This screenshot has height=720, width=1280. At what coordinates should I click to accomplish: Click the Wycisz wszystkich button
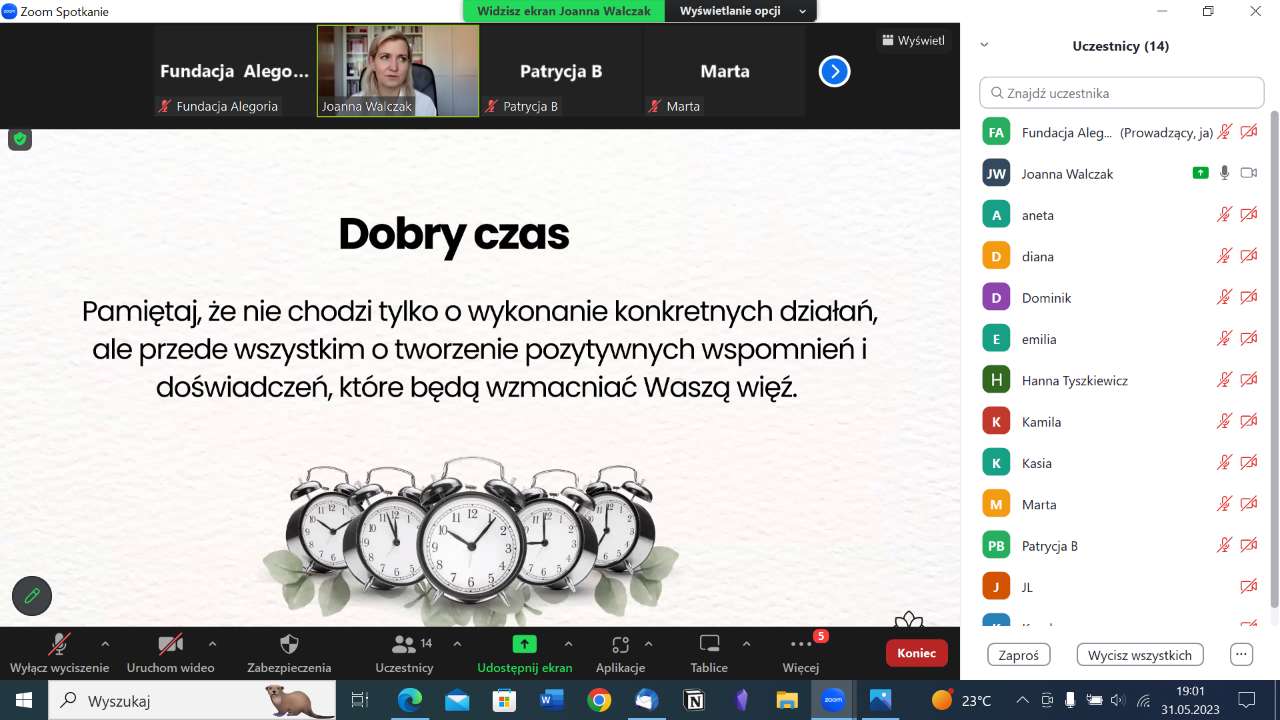(x=1139, y=655)
